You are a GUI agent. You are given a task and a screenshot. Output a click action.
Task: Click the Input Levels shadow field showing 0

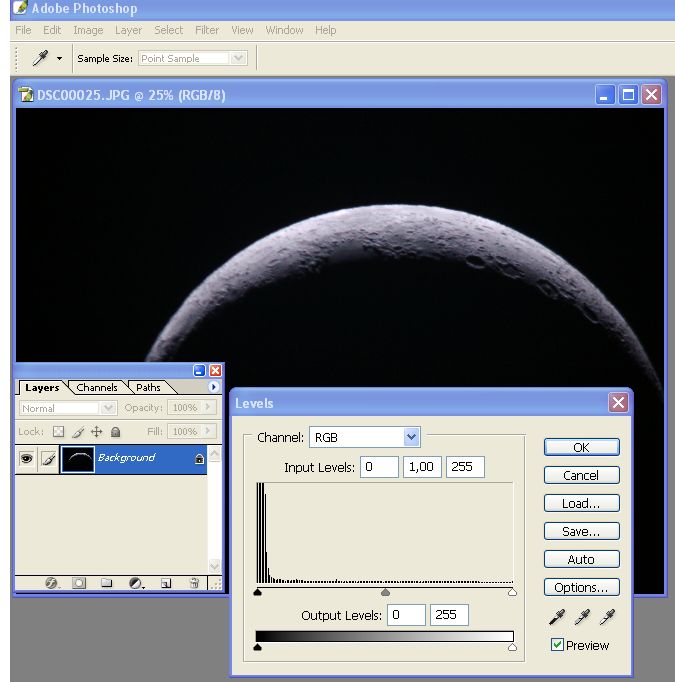click(379, 467)
